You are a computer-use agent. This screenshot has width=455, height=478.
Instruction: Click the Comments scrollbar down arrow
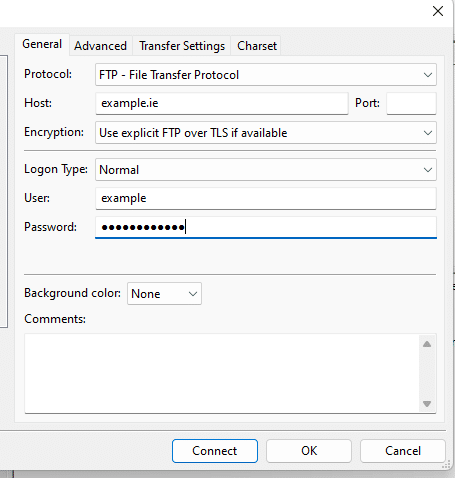[427, 404]
